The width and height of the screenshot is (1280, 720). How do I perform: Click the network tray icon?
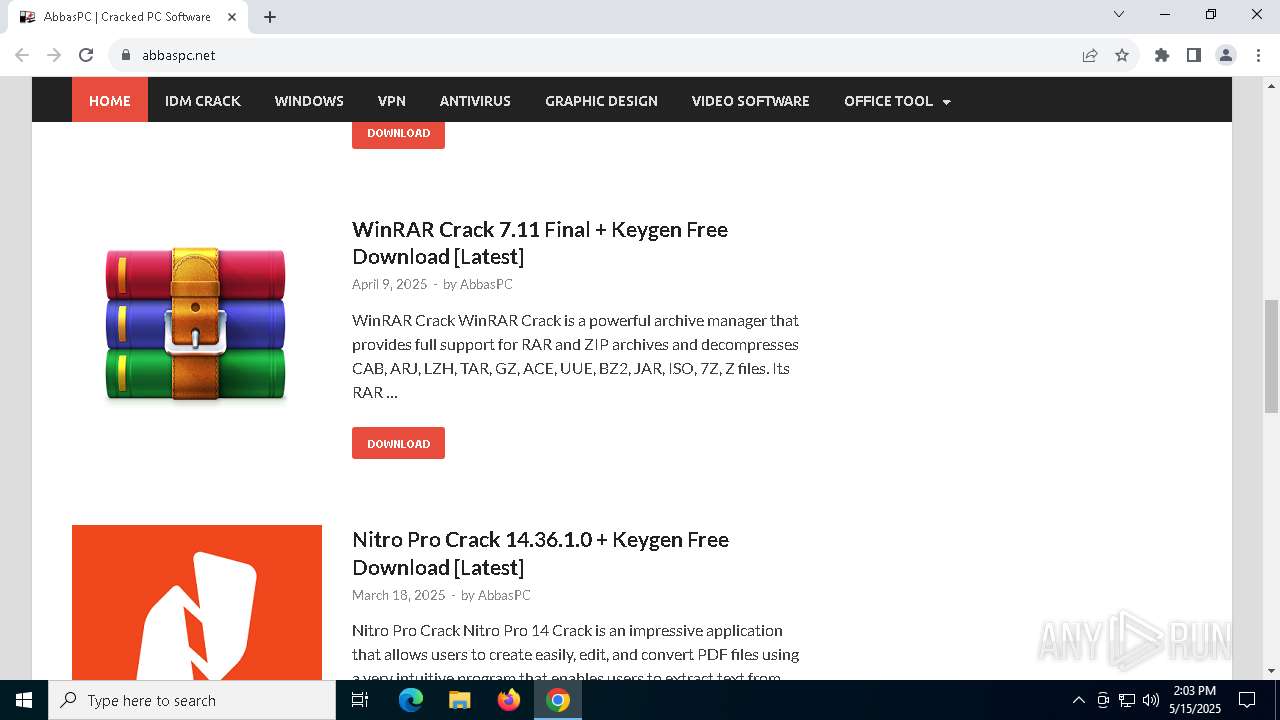point(1127,700)
